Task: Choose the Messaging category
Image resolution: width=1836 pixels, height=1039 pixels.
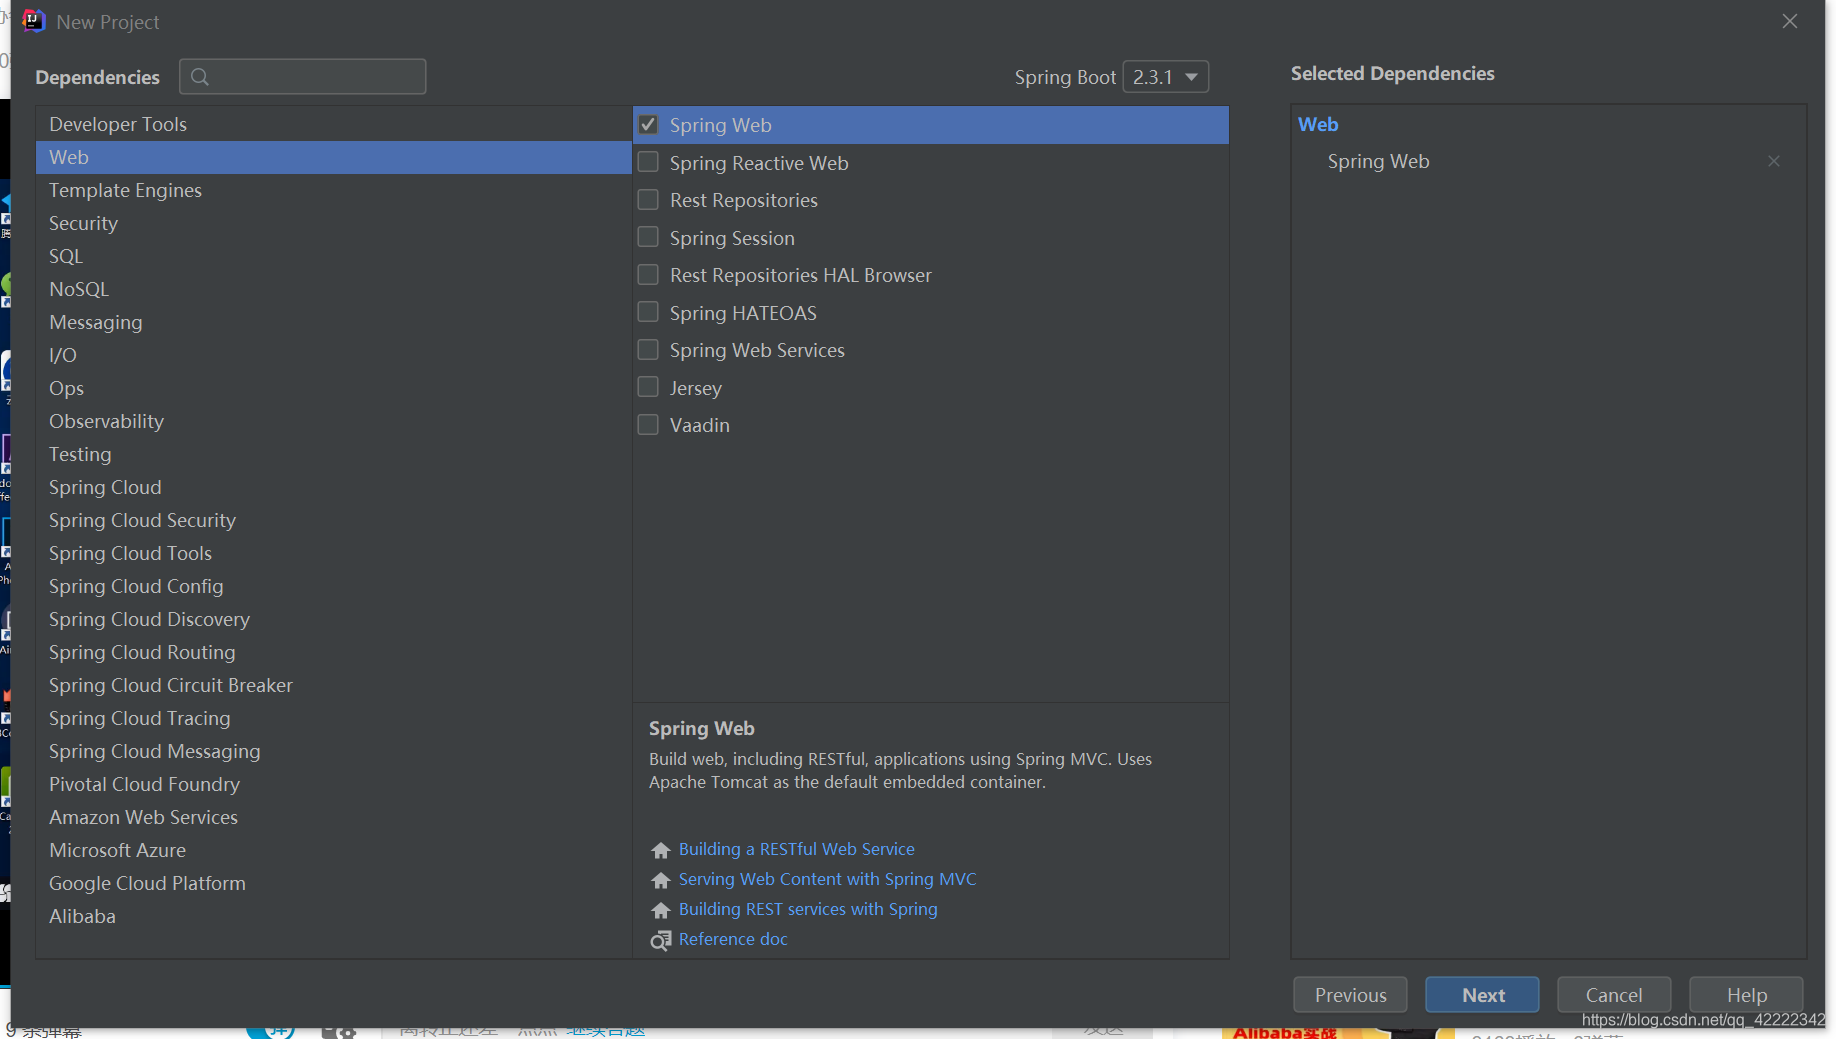Action: coord(334,322)
